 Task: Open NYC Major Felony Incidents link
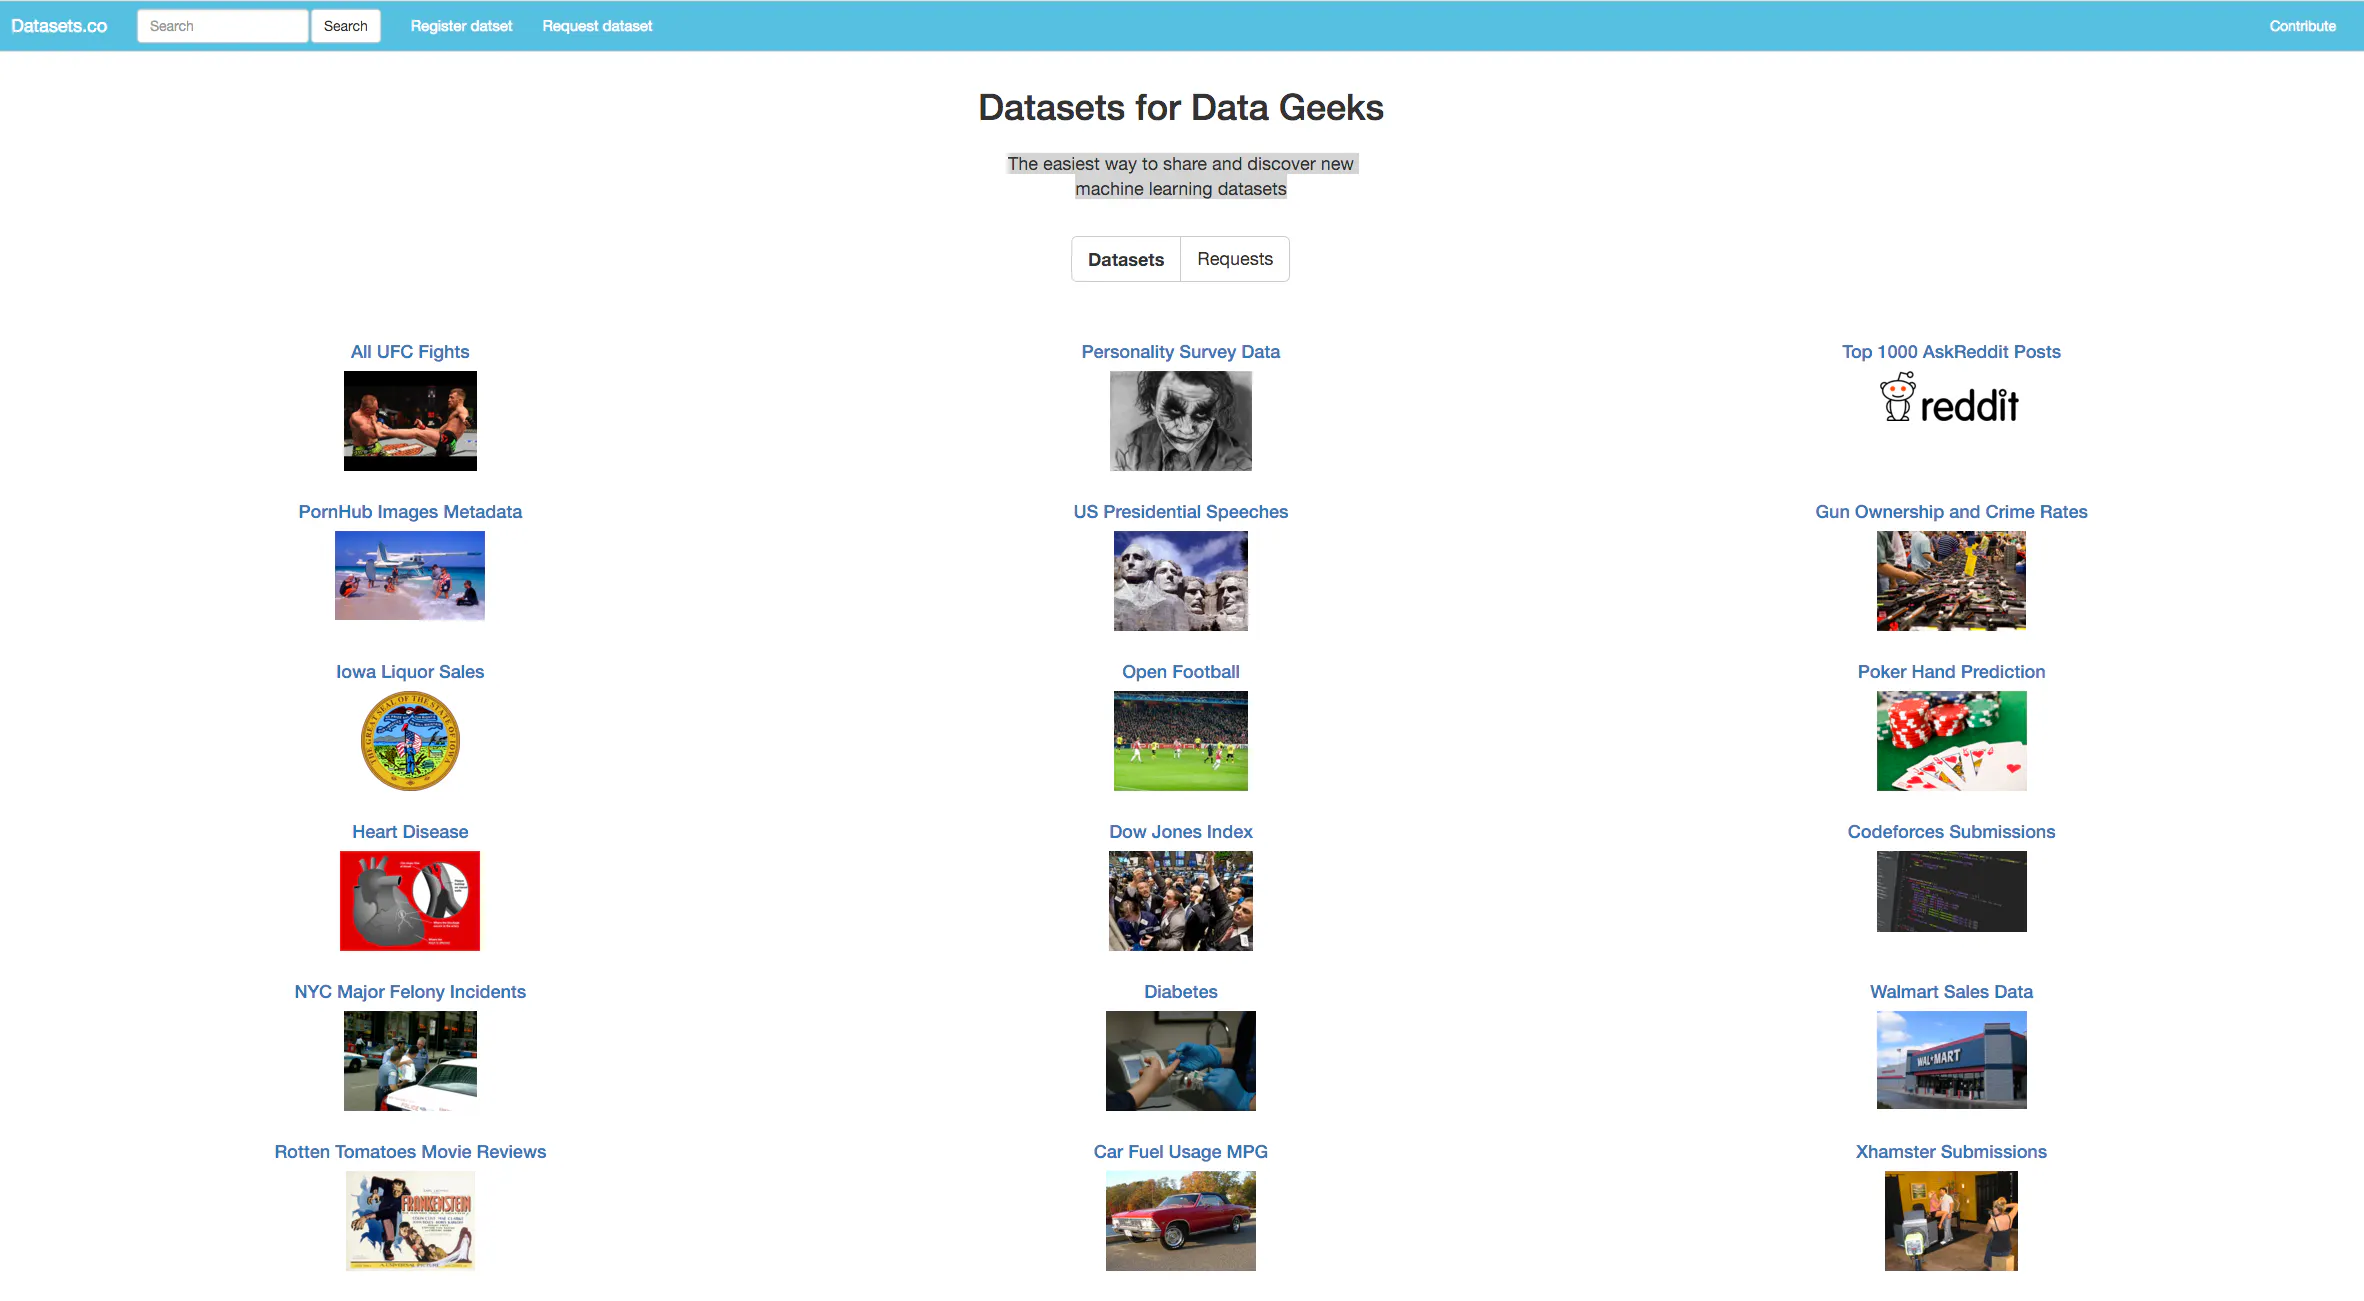410,992
